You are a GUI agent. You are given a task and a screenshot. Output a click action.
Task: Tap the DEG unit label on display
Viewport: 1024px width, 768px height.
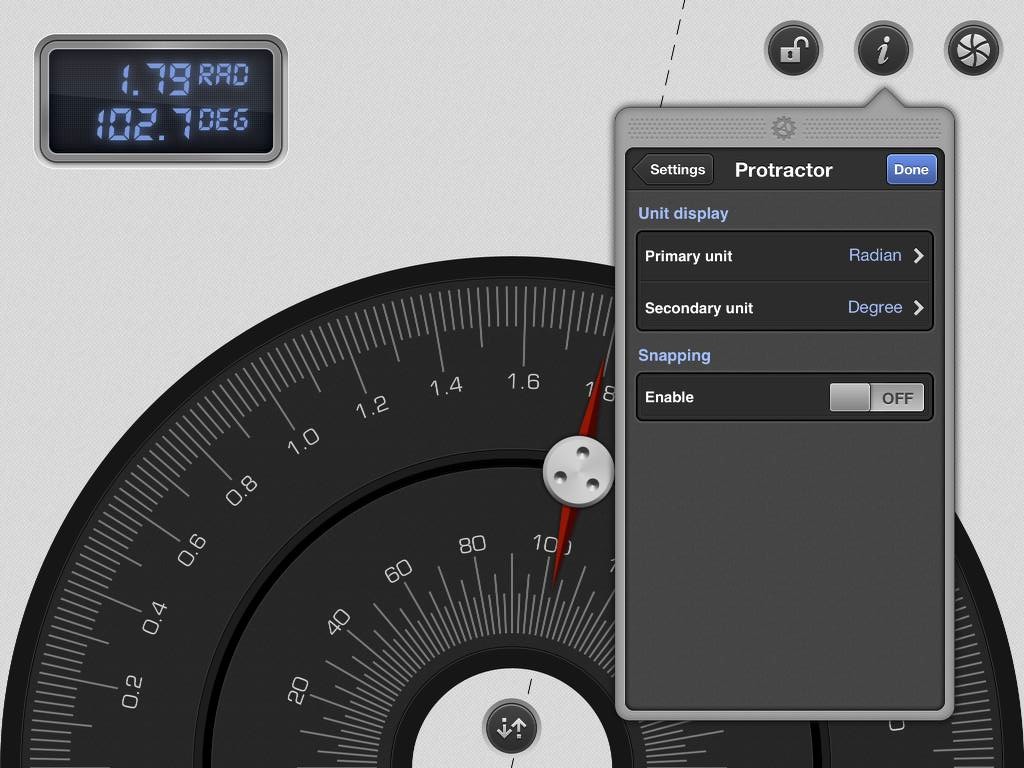pyautogui.click(x=223, y=121)
